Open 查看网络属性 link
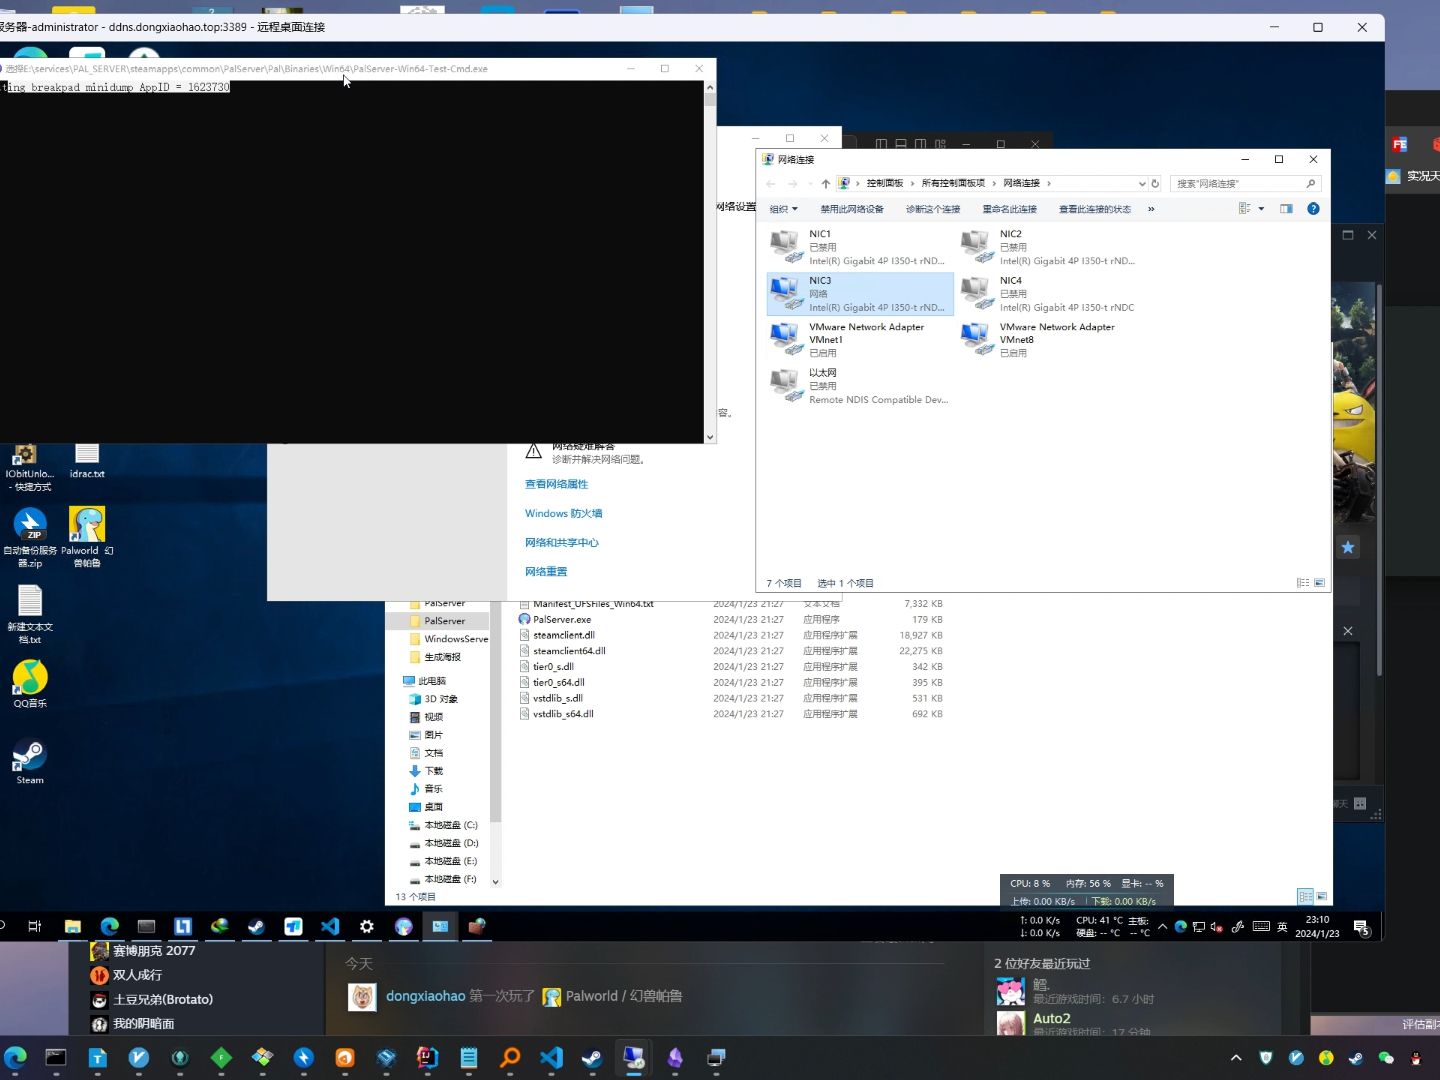The image size is (1440, 1080). point(556,484)
